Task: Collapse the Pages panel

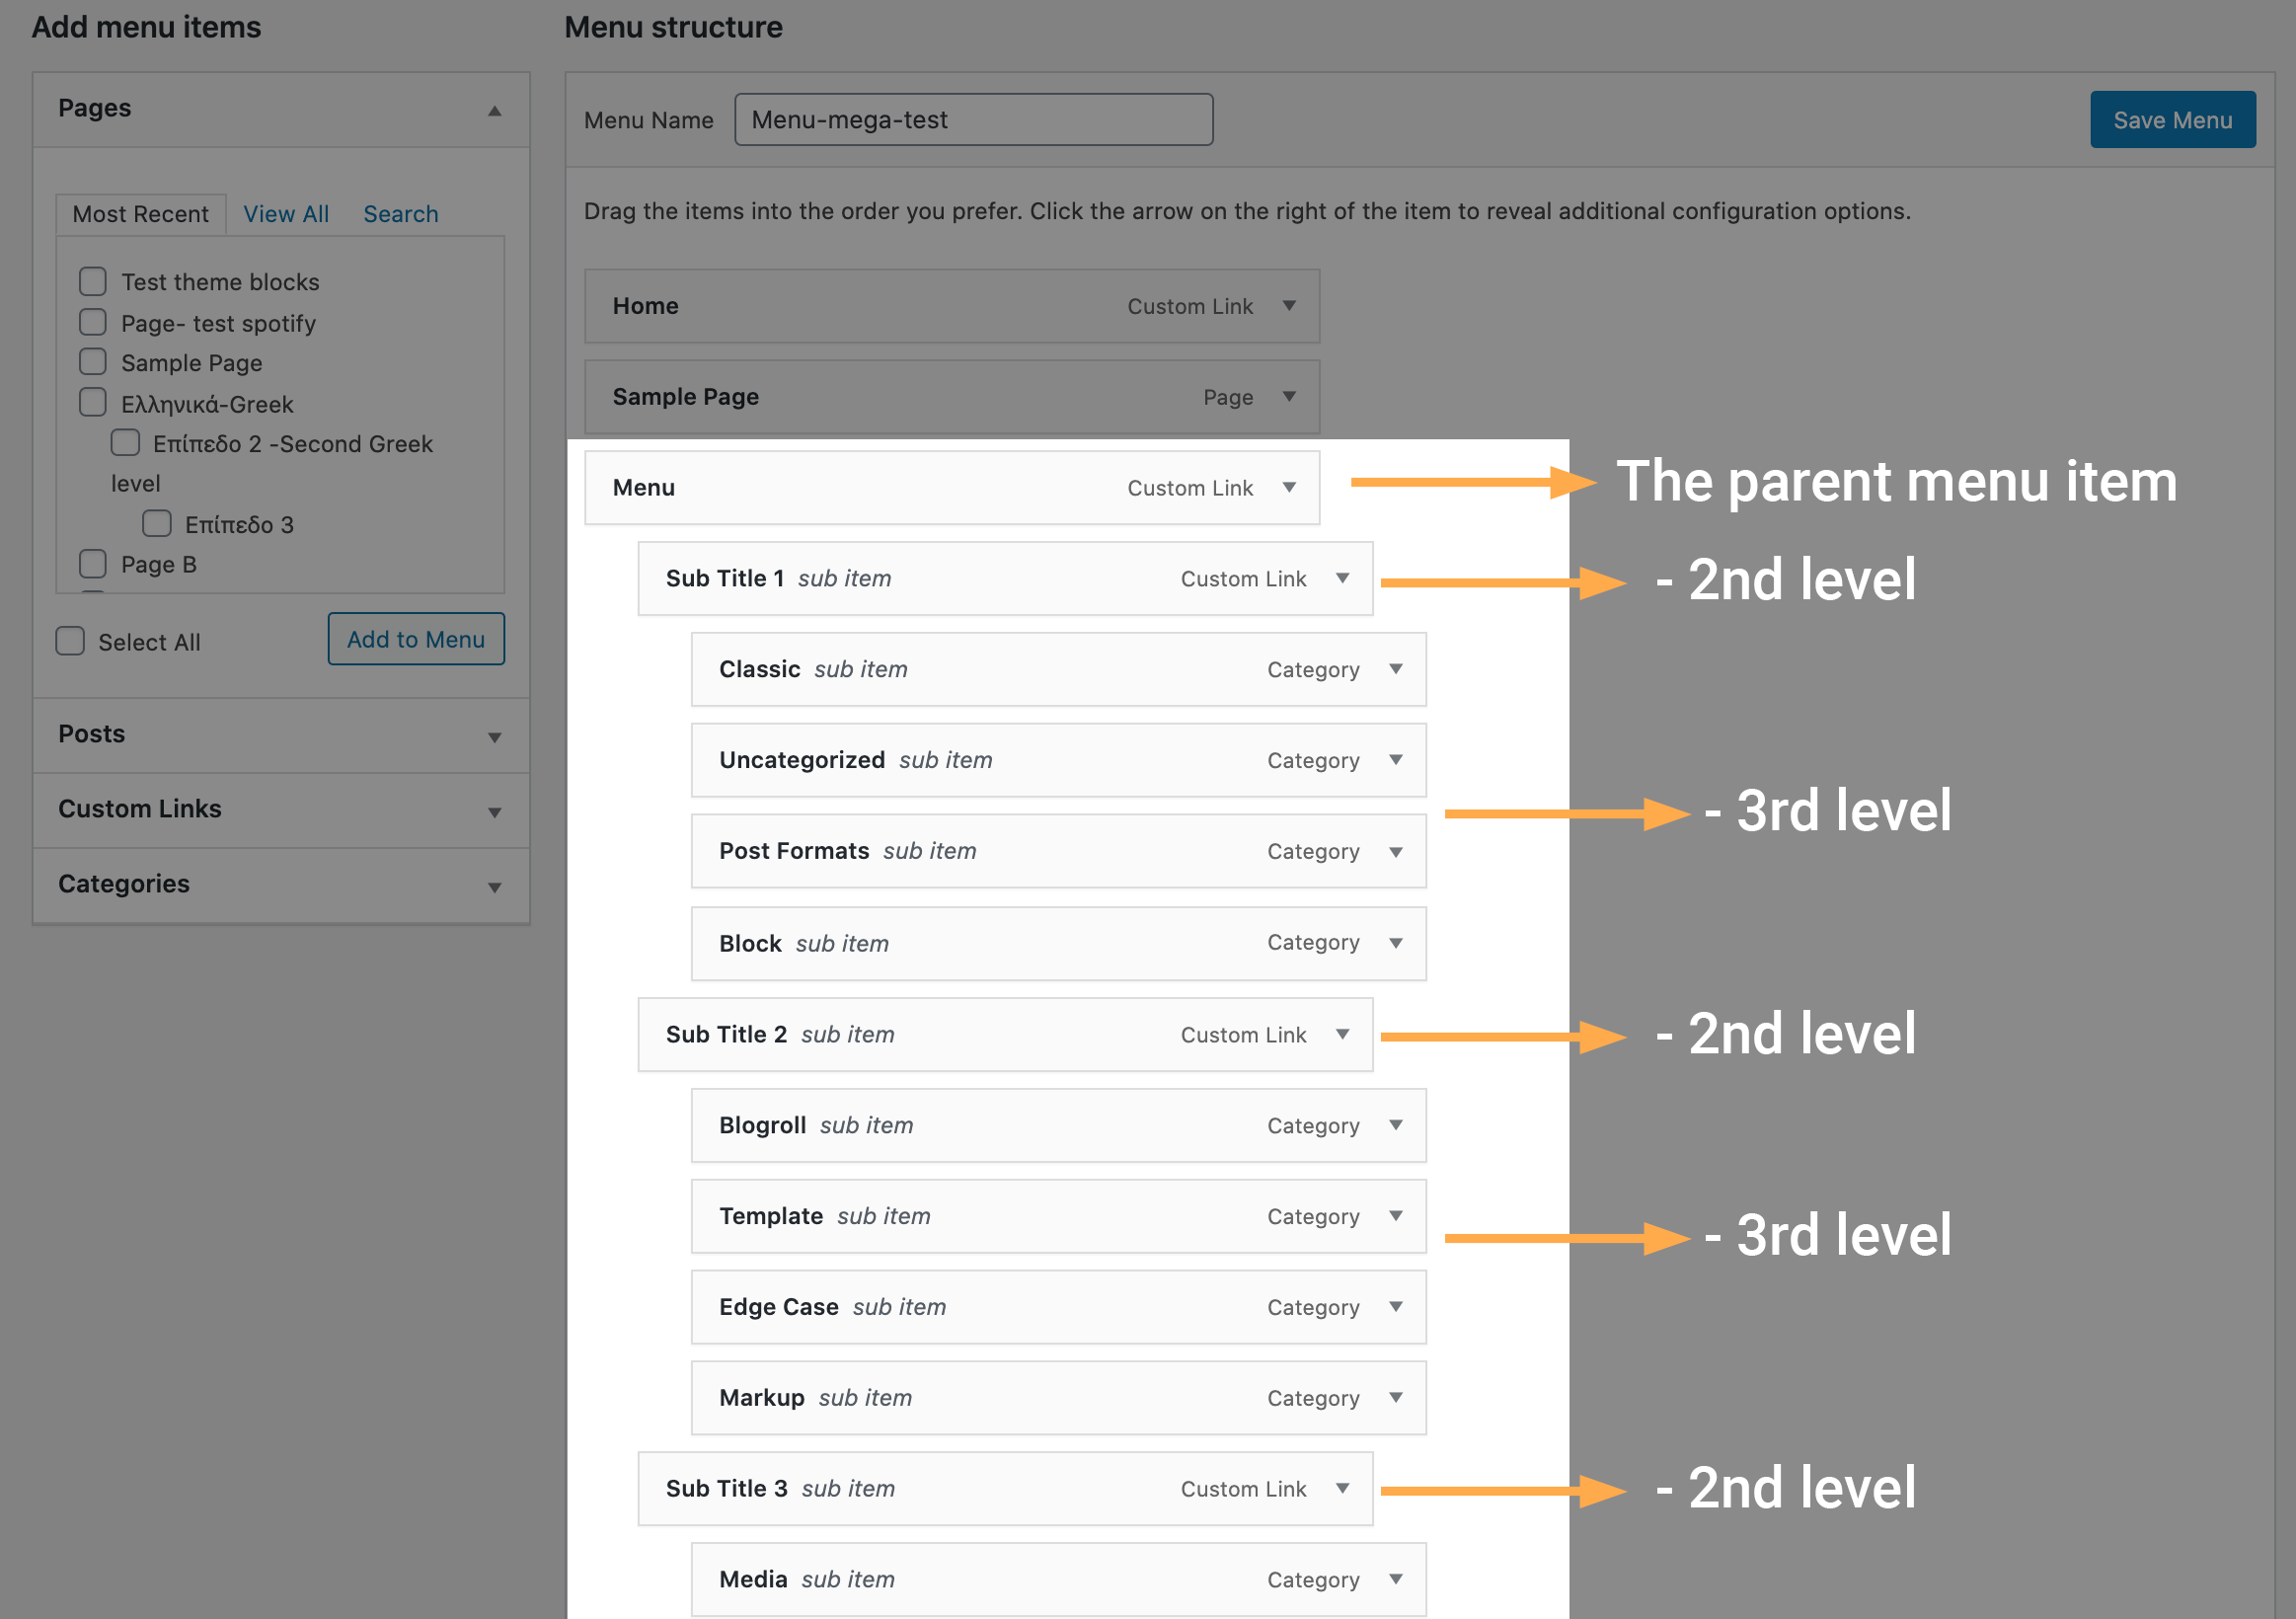Action: [496, 110]
